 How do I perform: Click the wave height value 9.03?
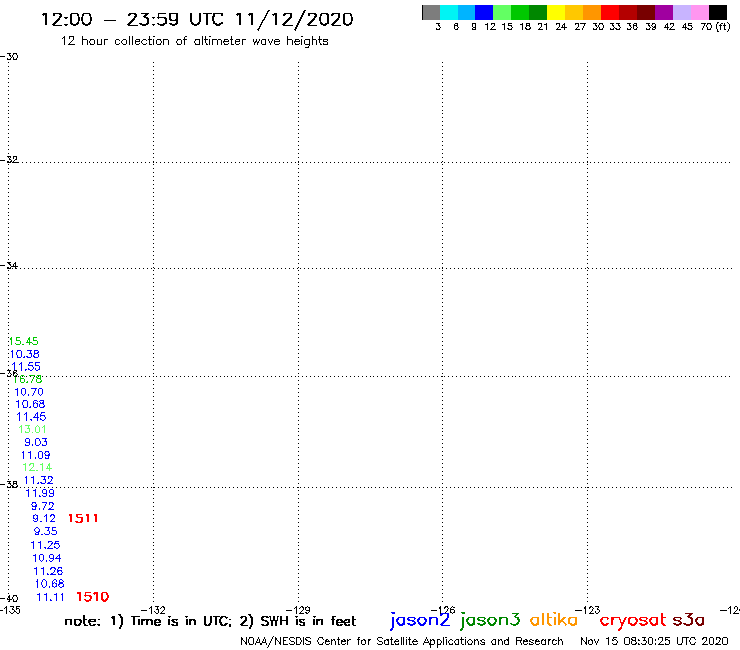pos(36,442)
